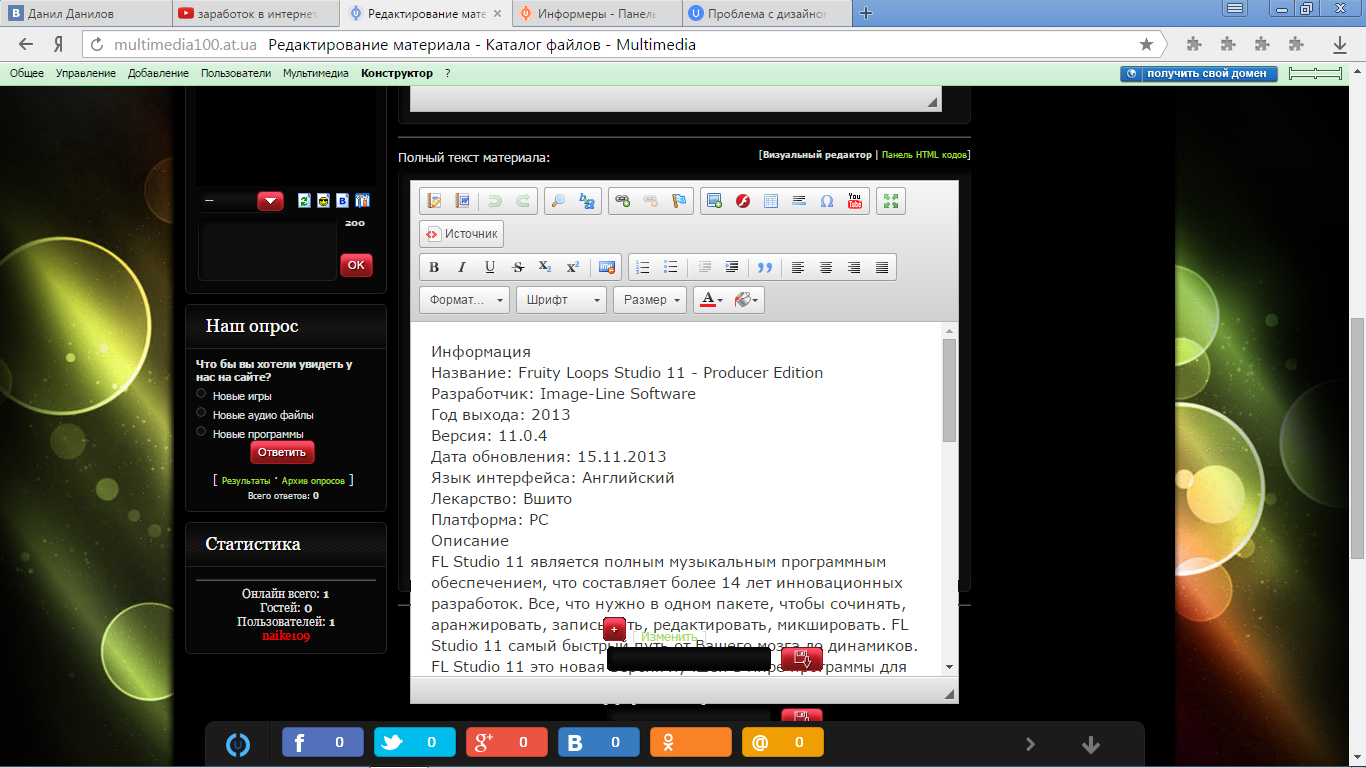Open Find with the magnifier icon
This screenshot has width=1366, height=768.
[559, 201]
